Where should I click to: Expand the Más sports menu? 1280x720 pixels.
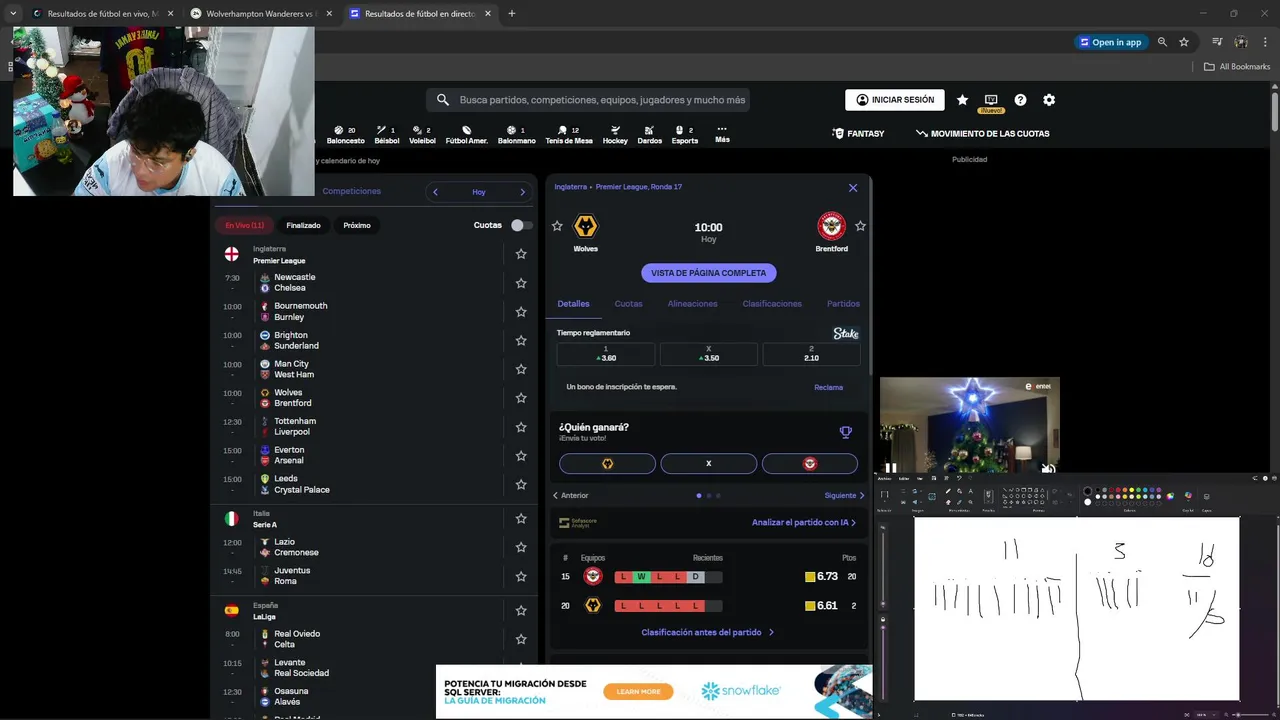pos(722,134)
